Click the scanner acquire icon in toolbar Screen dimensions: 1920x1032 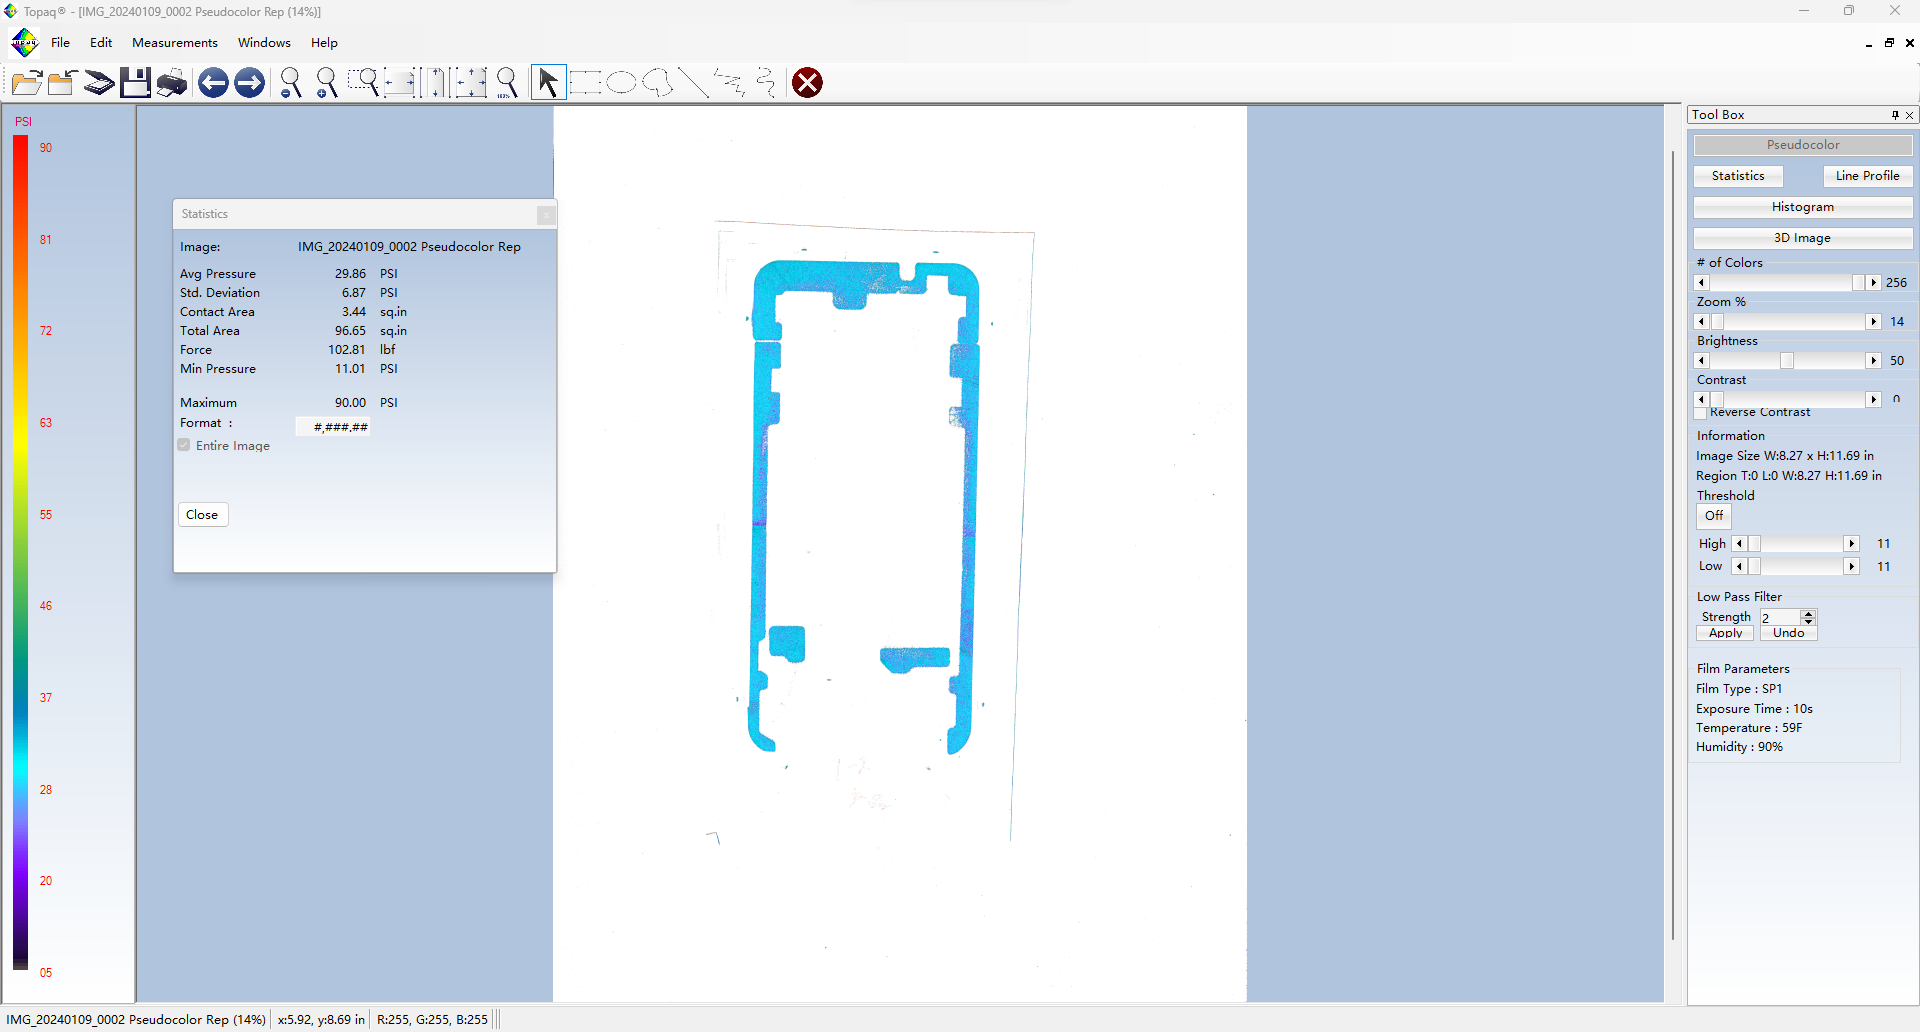pos(98,83)
